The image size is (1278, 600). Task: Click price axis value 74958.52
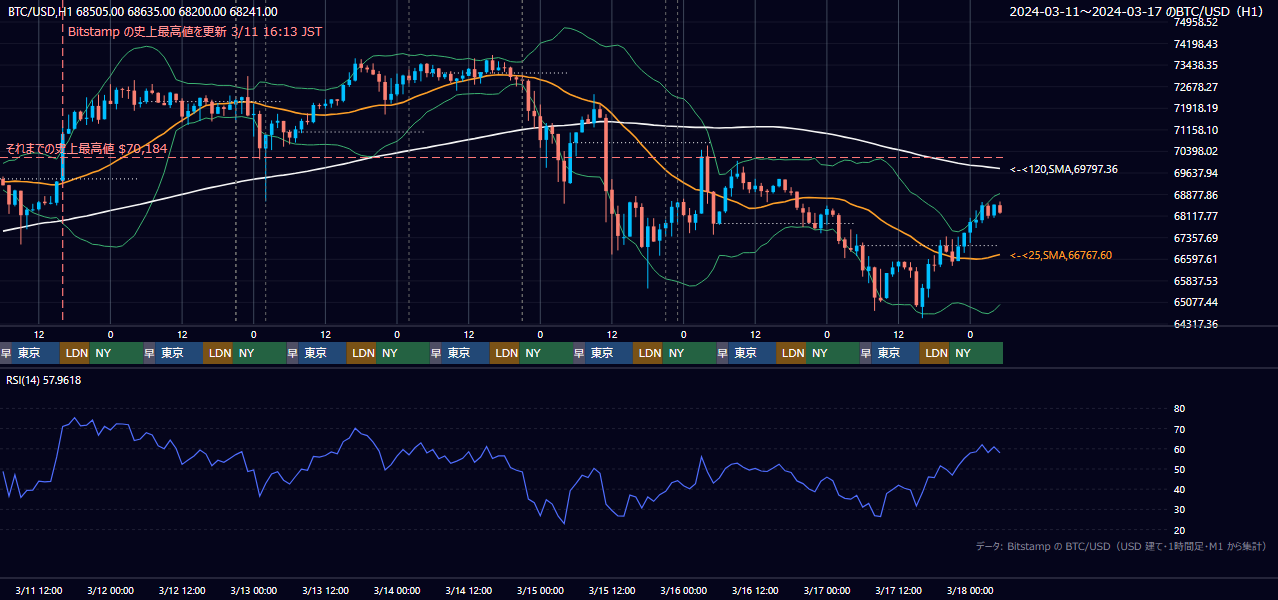pos(1195,22)
